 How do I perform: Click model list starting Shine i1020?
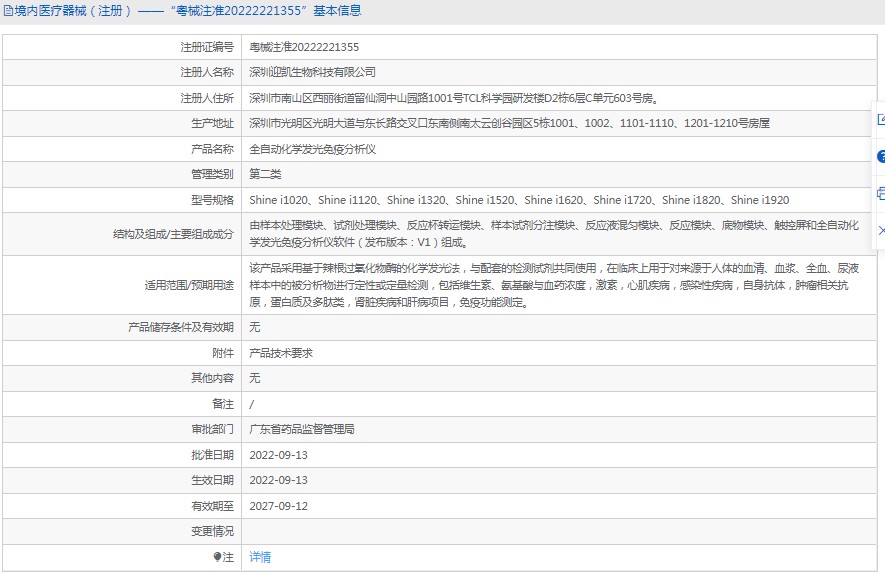[519, 200]
